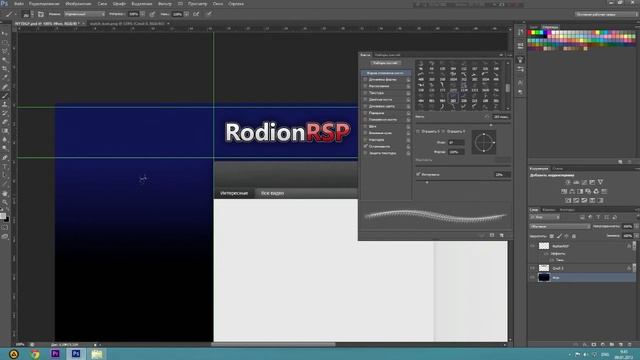The width and height of the screenshot is (640, 360).
Task: Select the Zoom tool
Action: 5,202
